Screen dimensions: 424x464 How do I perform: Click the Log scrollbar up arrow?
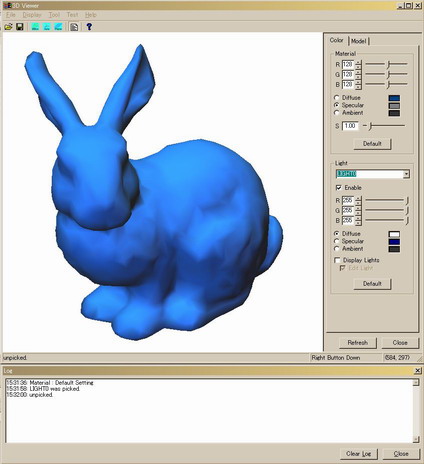coord(416,382)
